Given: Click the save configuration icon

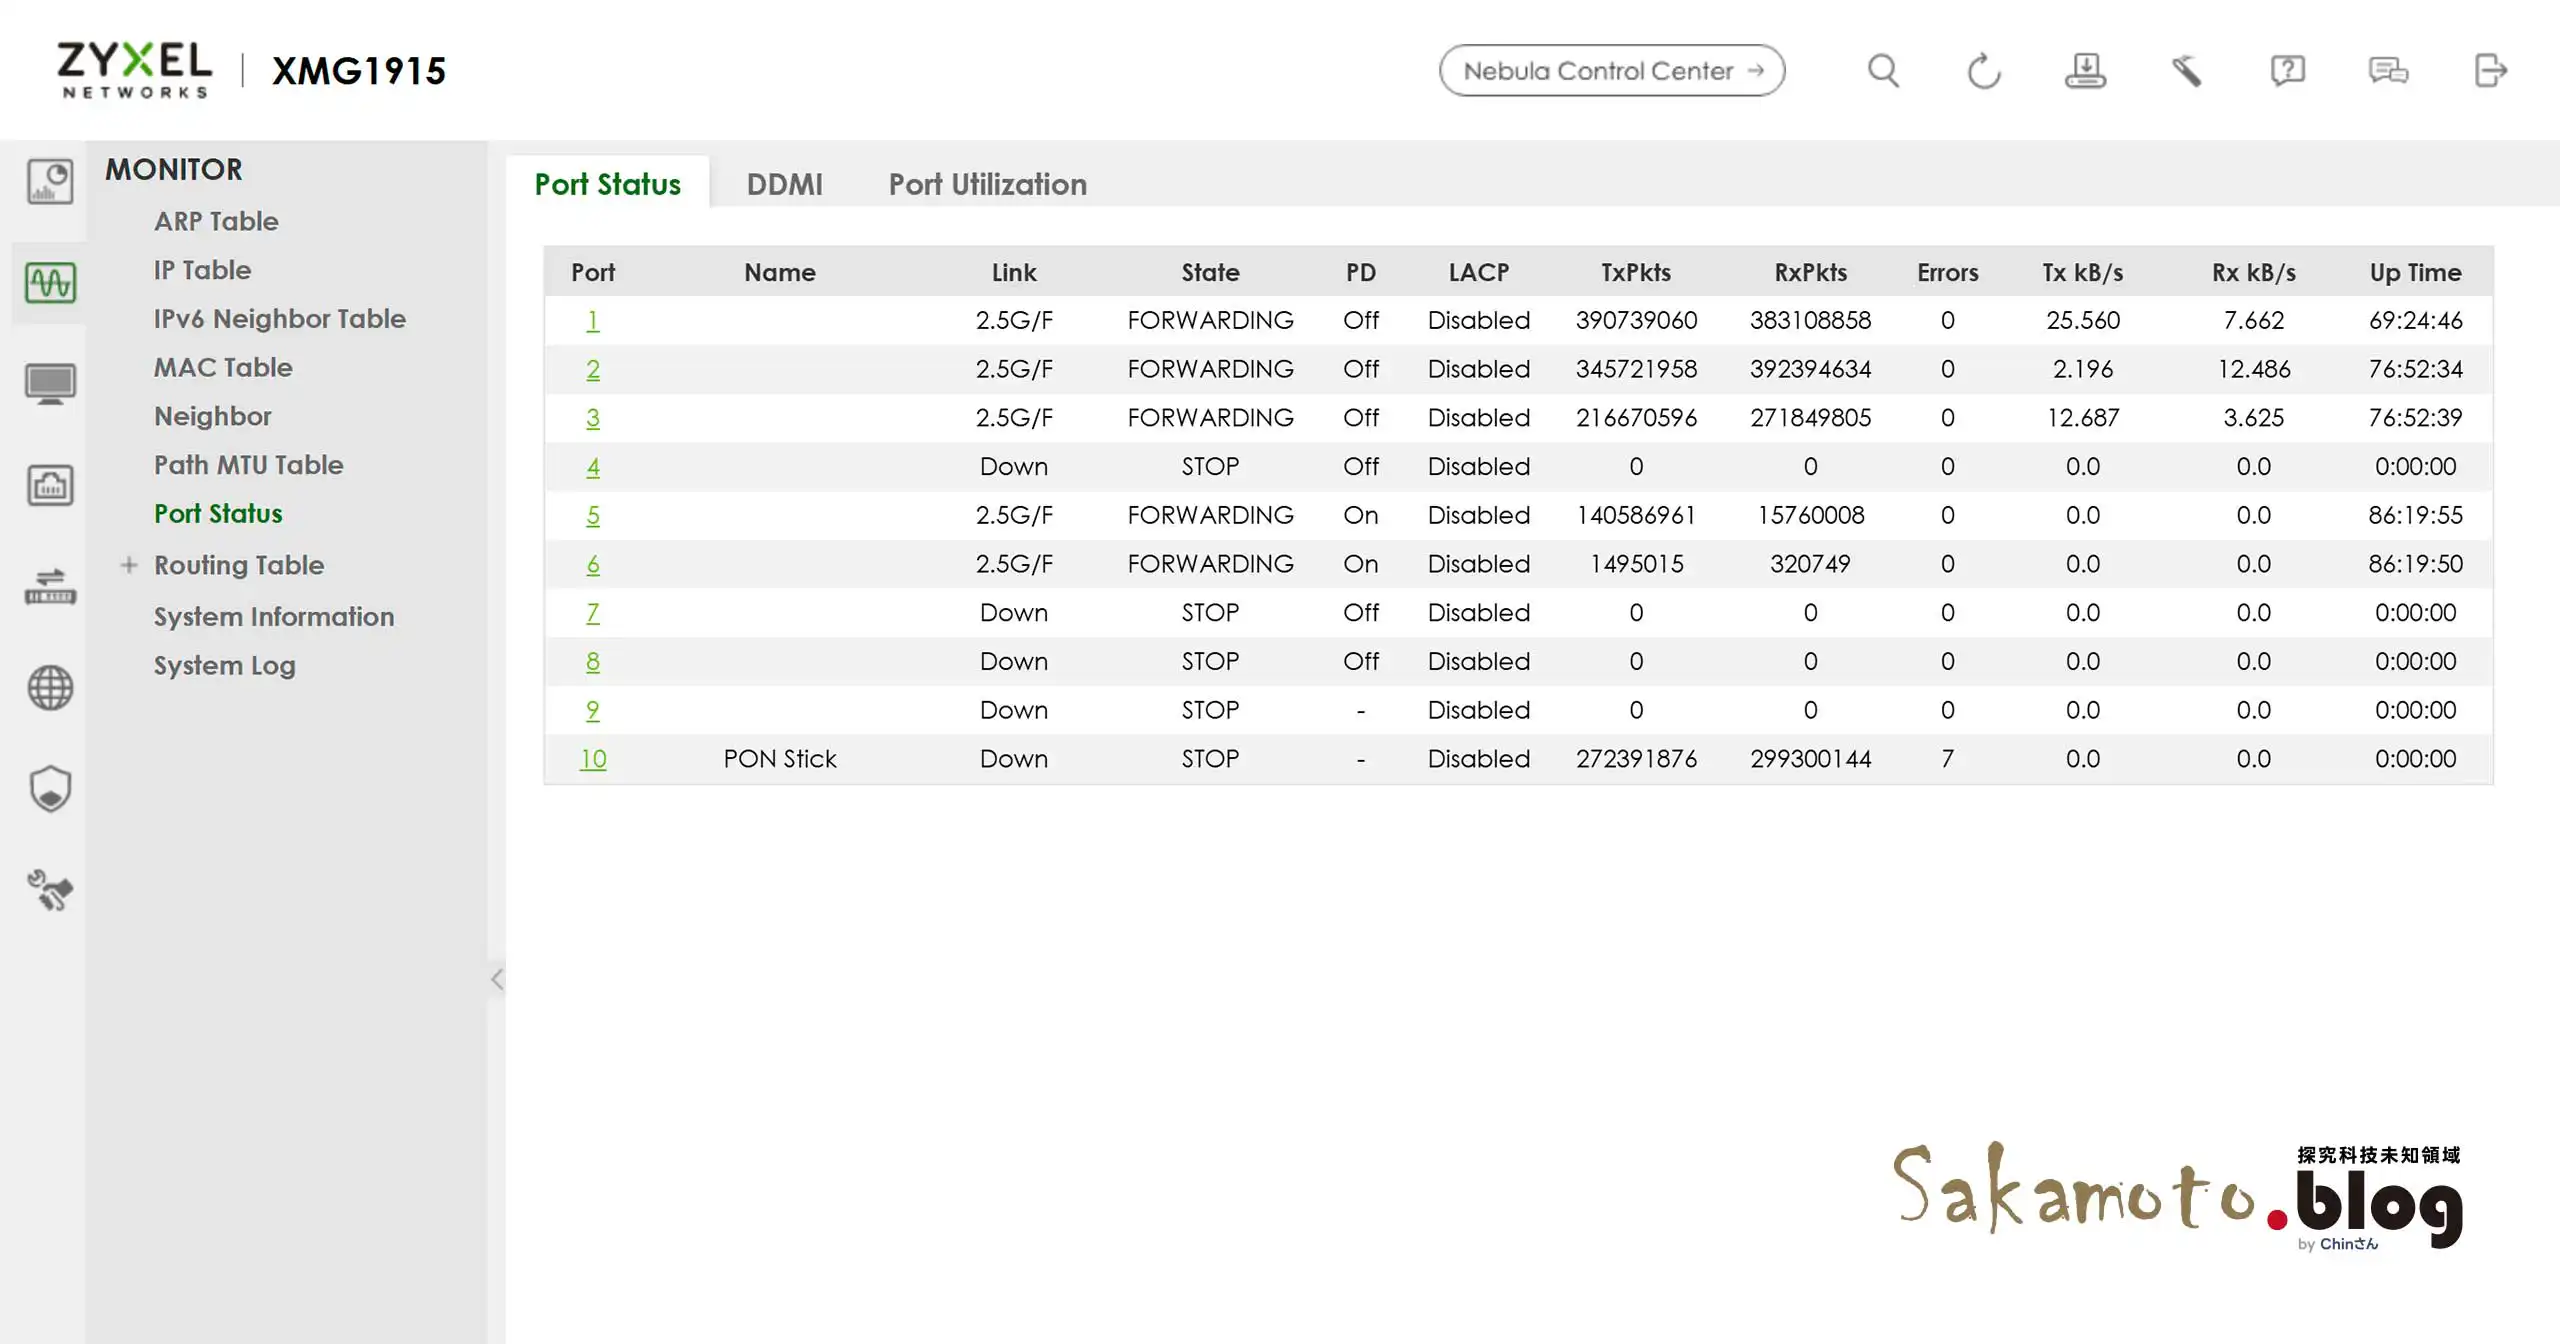Looking at the screenshot, I should (2085, 71).
